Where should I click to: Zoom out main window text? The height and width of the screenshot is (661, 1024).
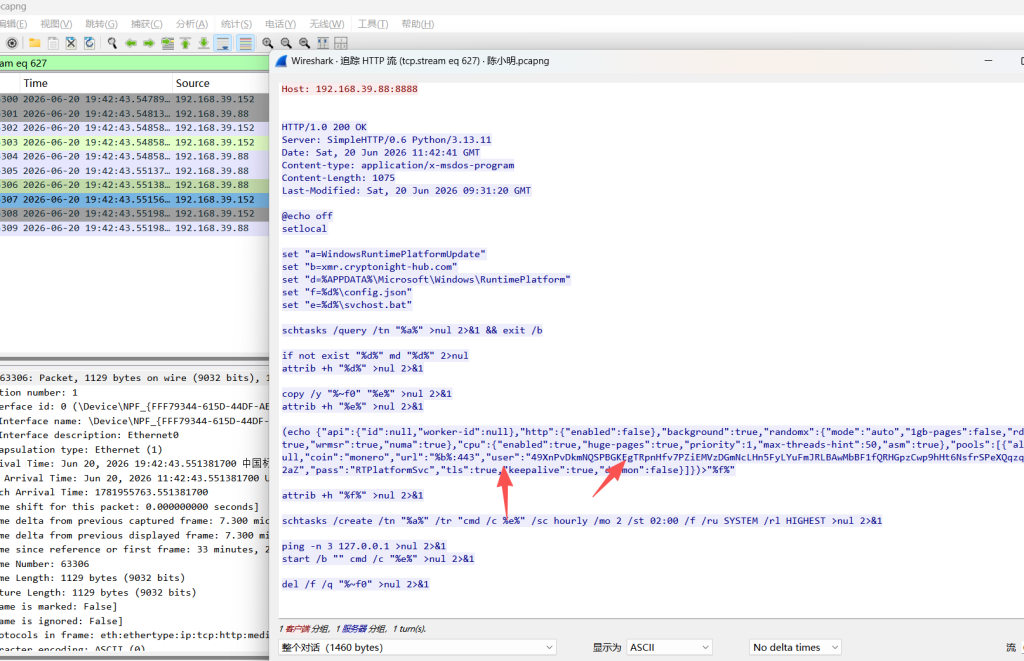click(x=286, y=43)
